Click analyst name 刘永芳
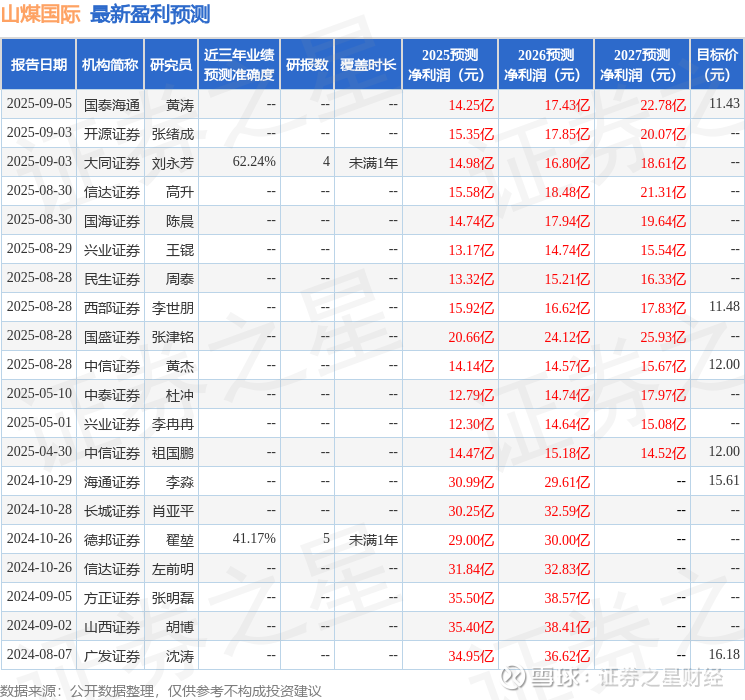The height and width of the screenshot is (700, 745). tap(173, 163)
